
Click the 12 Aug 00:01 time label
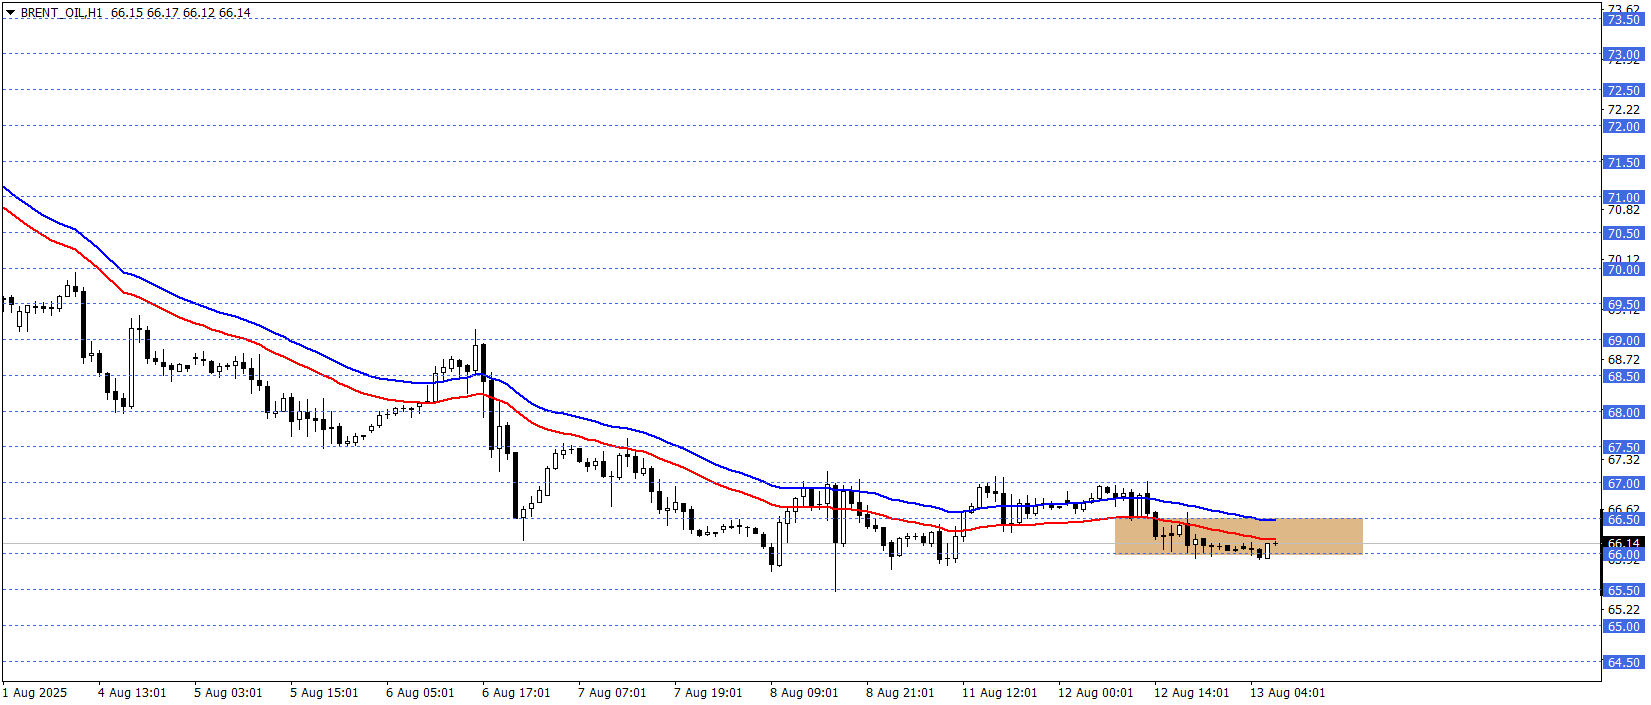click(1096, 692)
